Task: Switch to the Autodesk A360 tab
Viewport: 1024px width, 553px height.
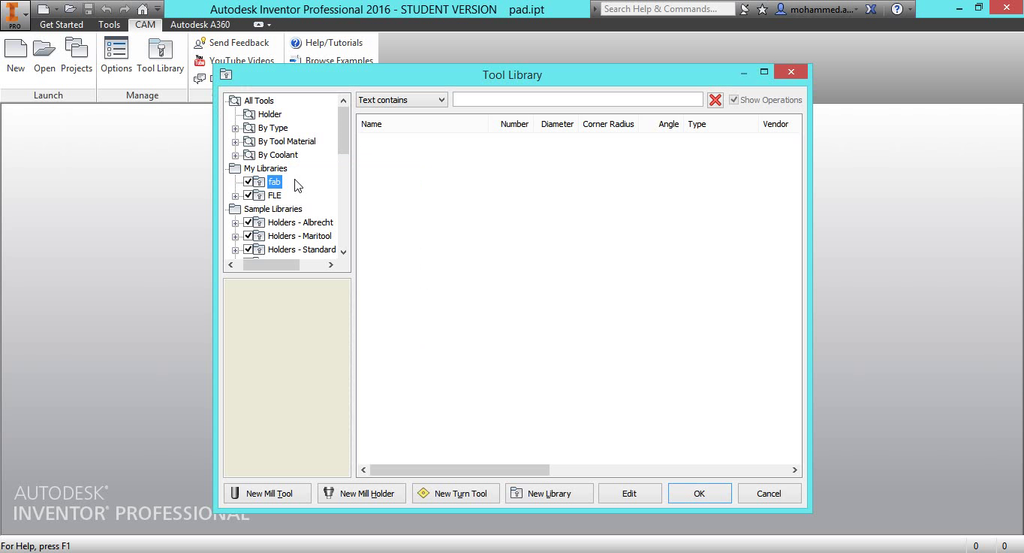Action: [200, 24]
